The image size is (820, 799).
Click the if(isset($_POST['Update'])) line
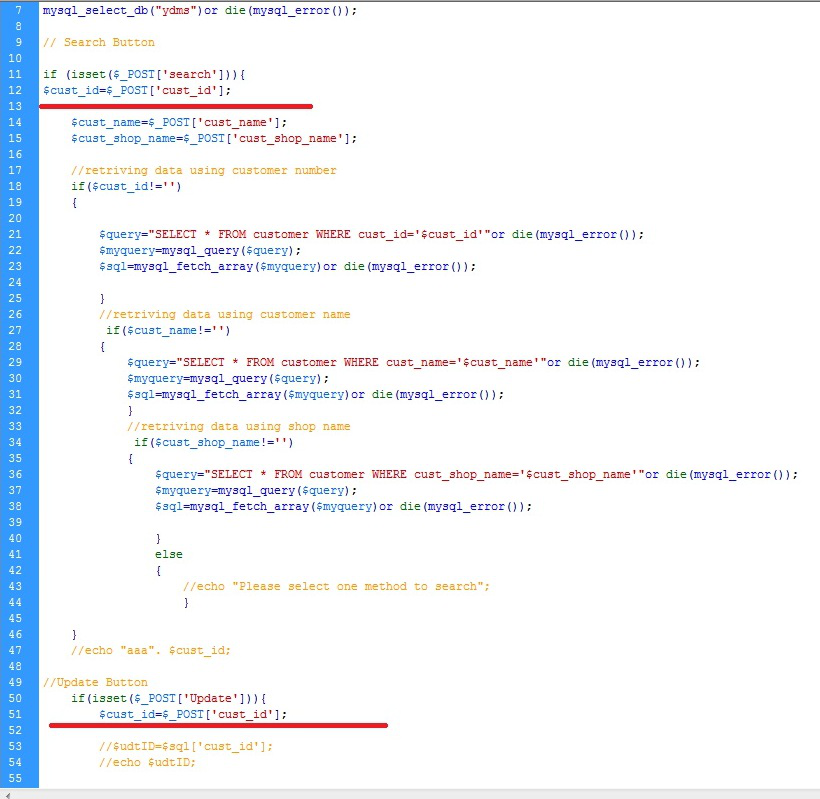tap(169, 699)
